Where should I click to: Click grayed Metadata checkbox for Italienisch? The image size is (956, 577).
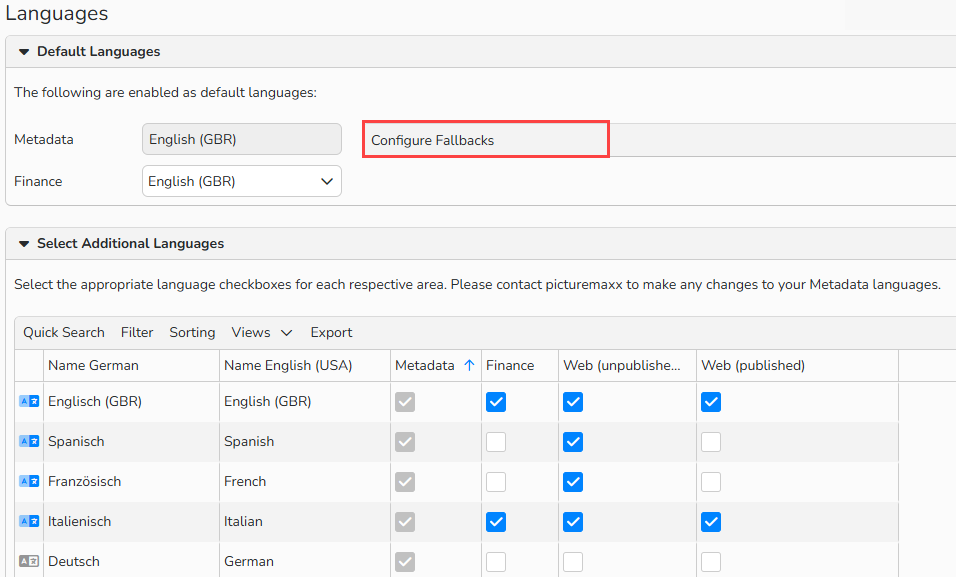tap(405, 522)
